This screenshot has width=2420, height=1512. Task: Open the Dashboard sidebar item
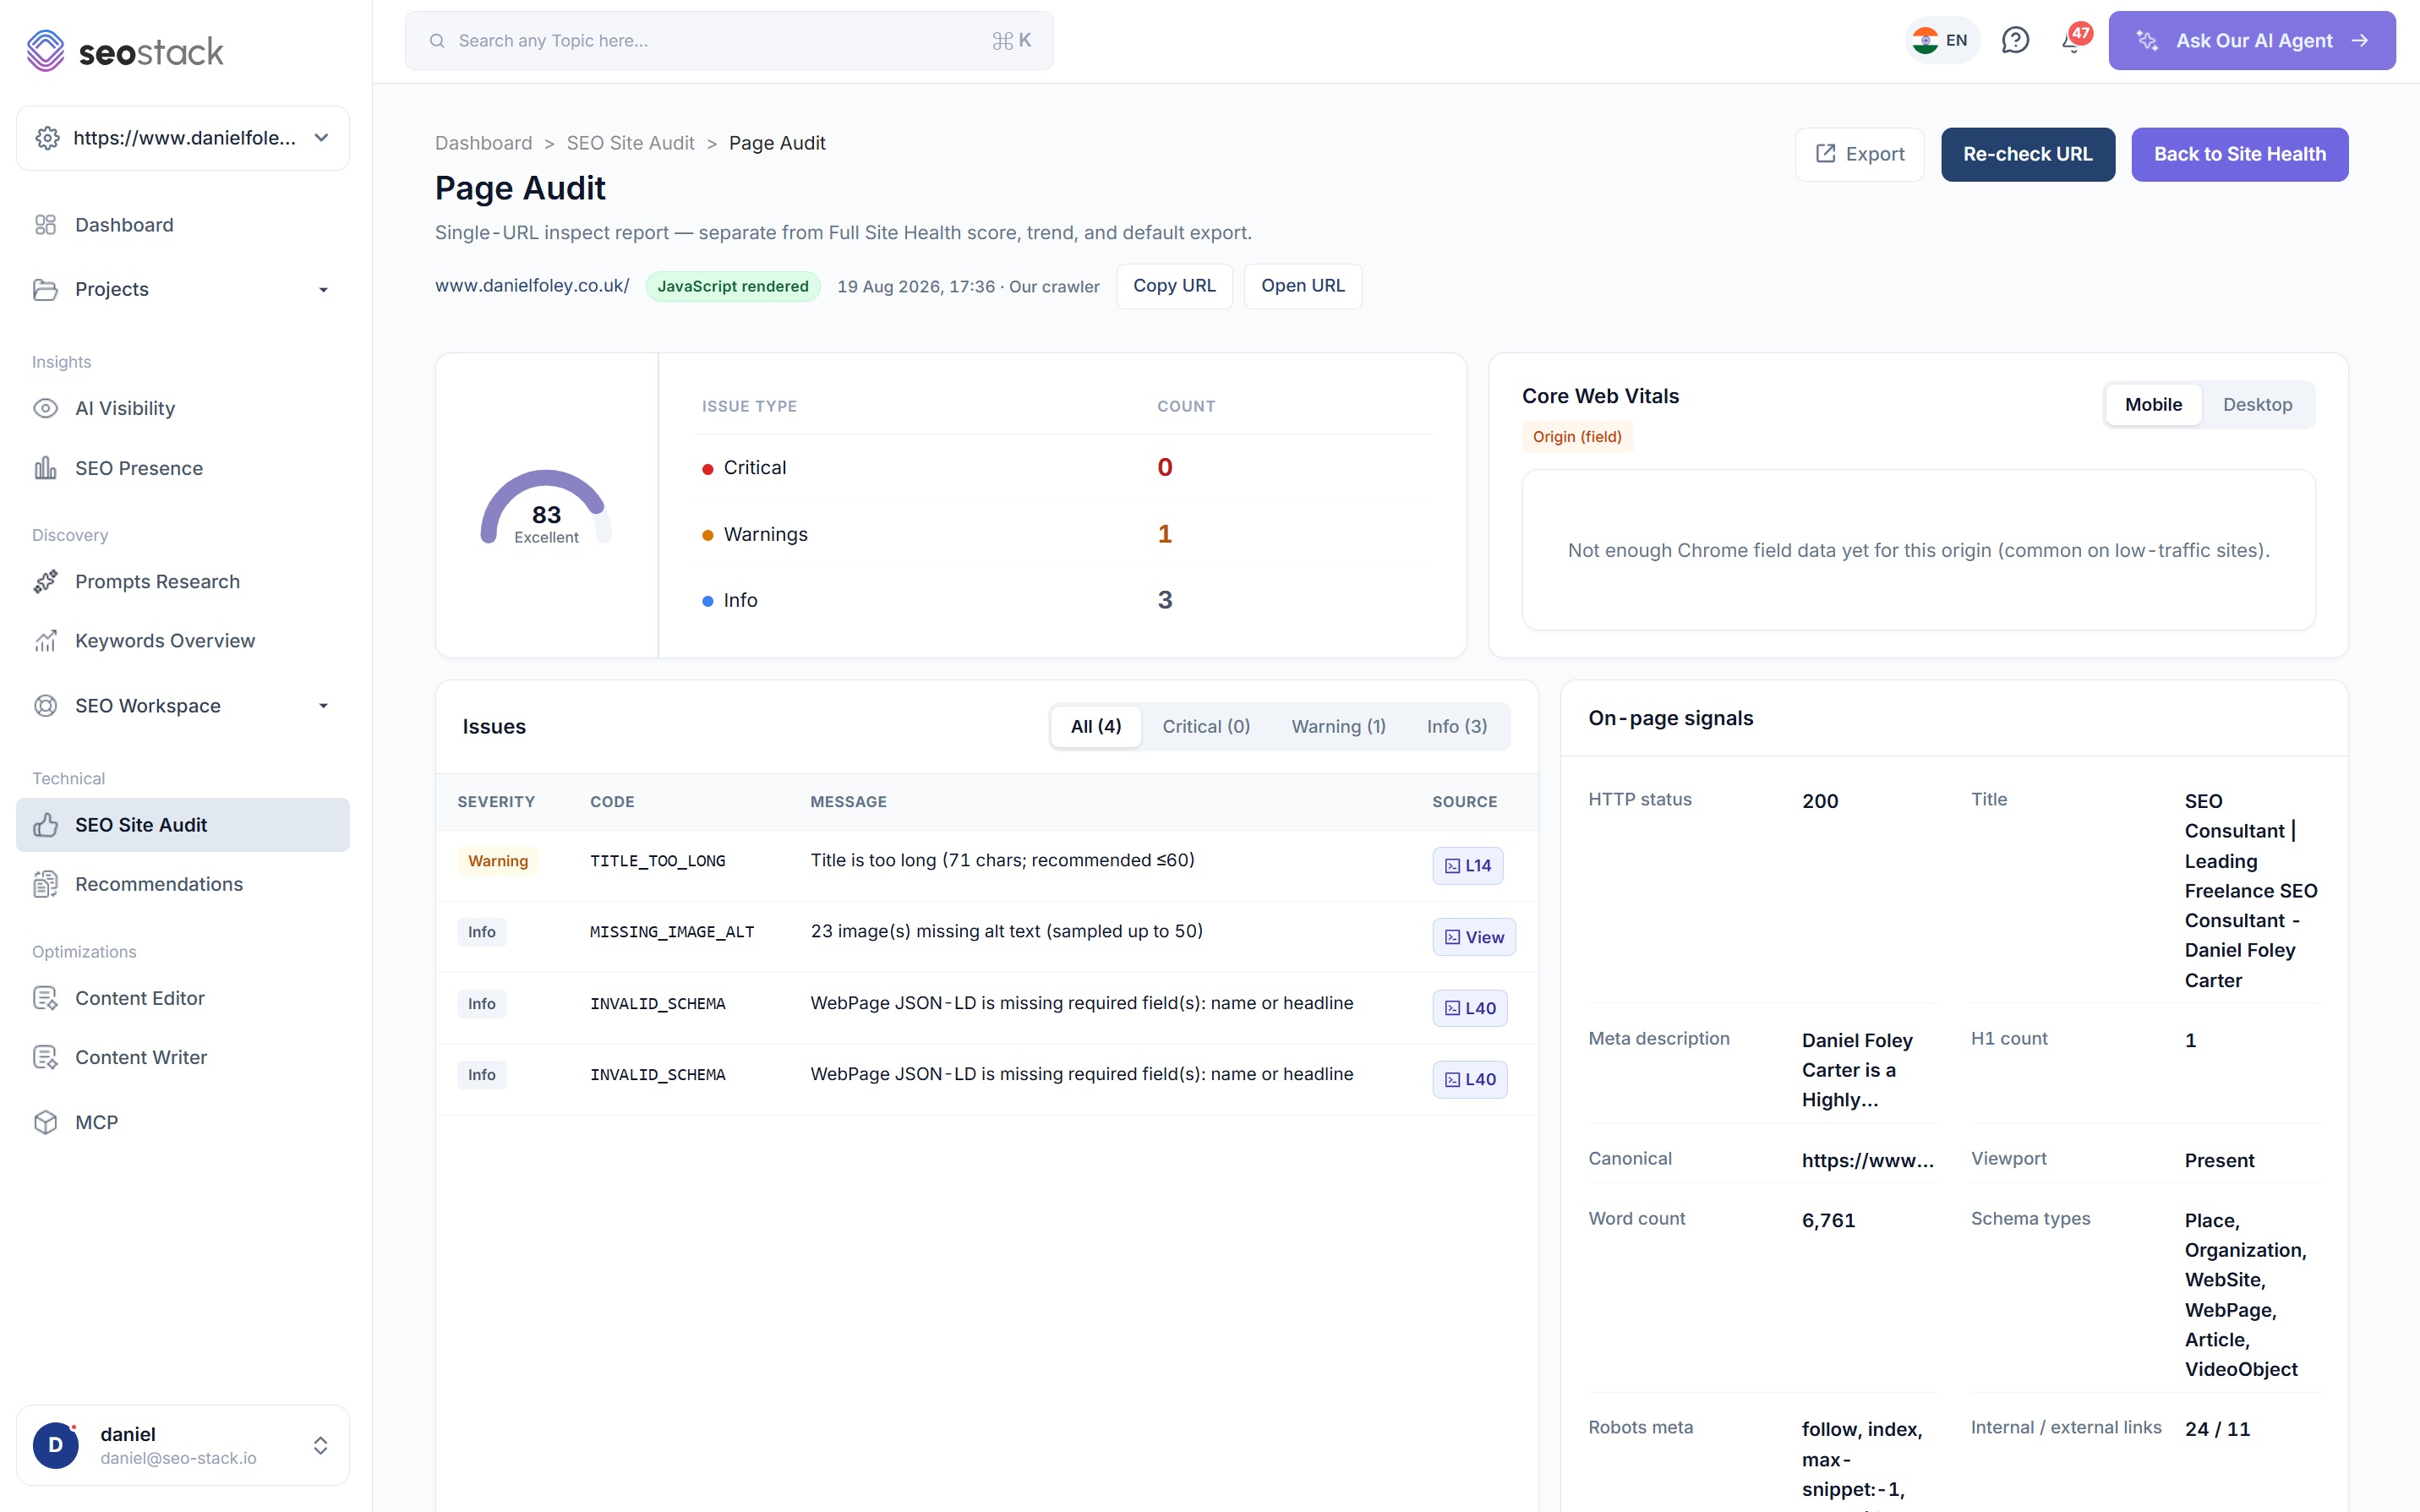click(x=183, y=225)
